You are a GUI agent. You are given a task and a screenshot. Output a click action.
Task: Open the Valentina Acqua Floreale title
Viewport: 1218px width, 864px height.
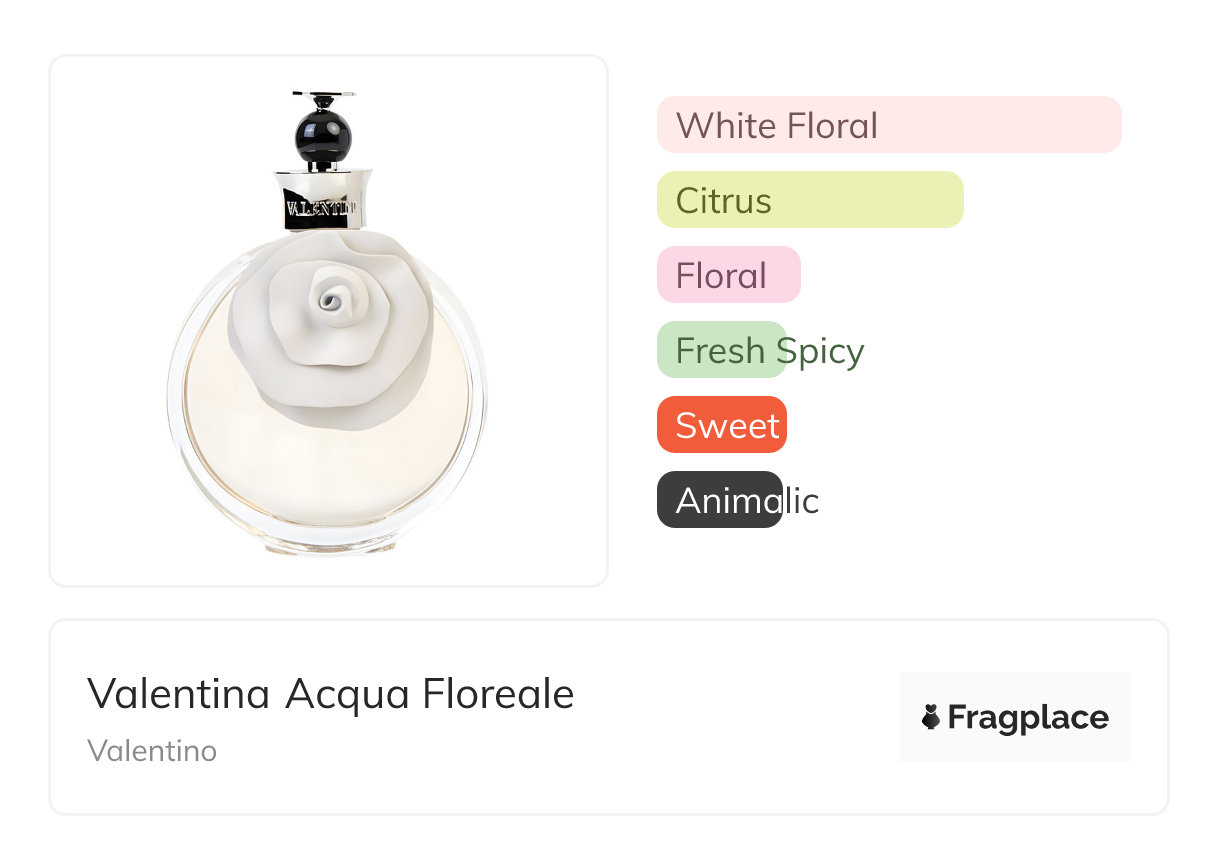[x=330, y=693]
